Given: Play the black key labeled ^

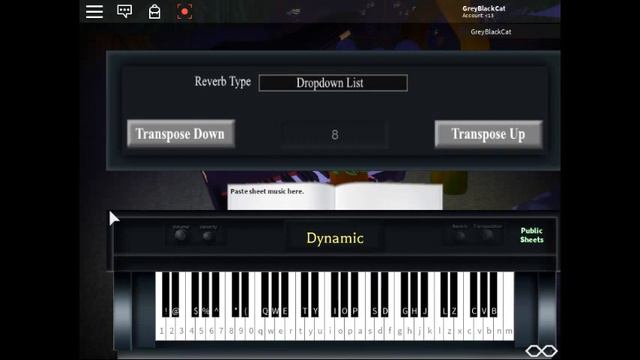Looking at the screenshot, I should point(216,294).
